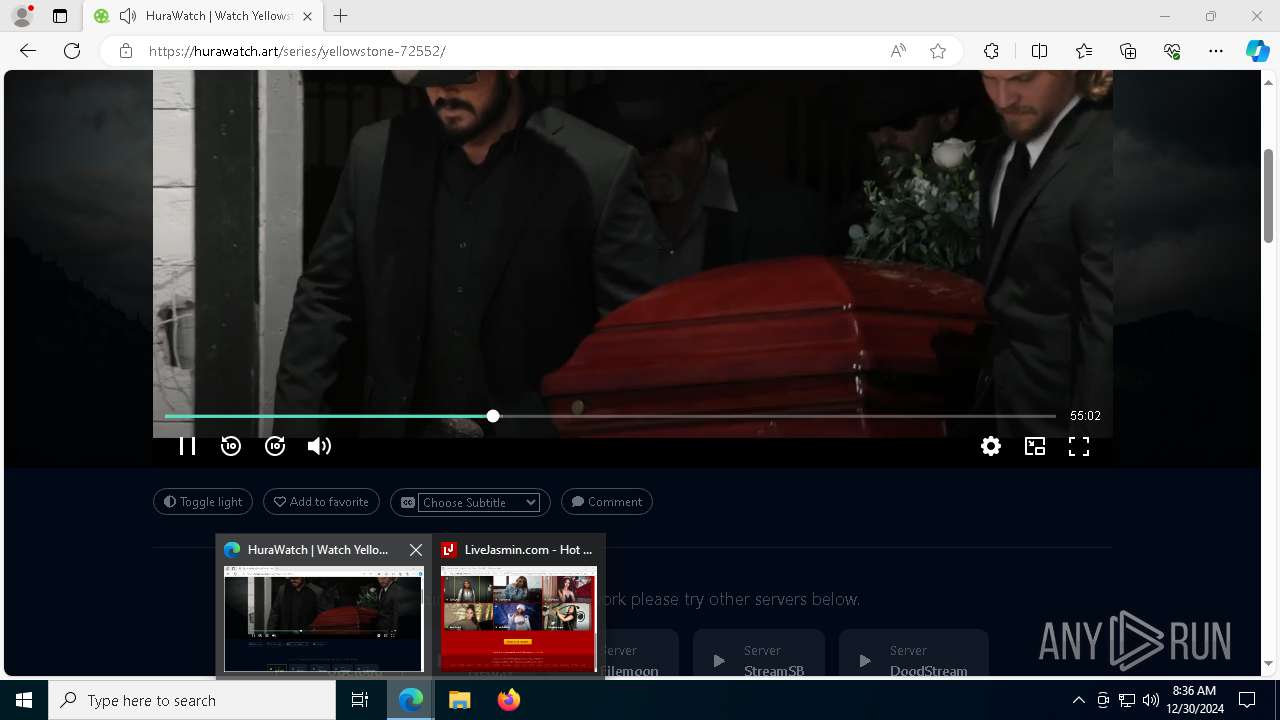Open the Comment section
Viewport: 1280px width, 720px height.
(607, 502)
